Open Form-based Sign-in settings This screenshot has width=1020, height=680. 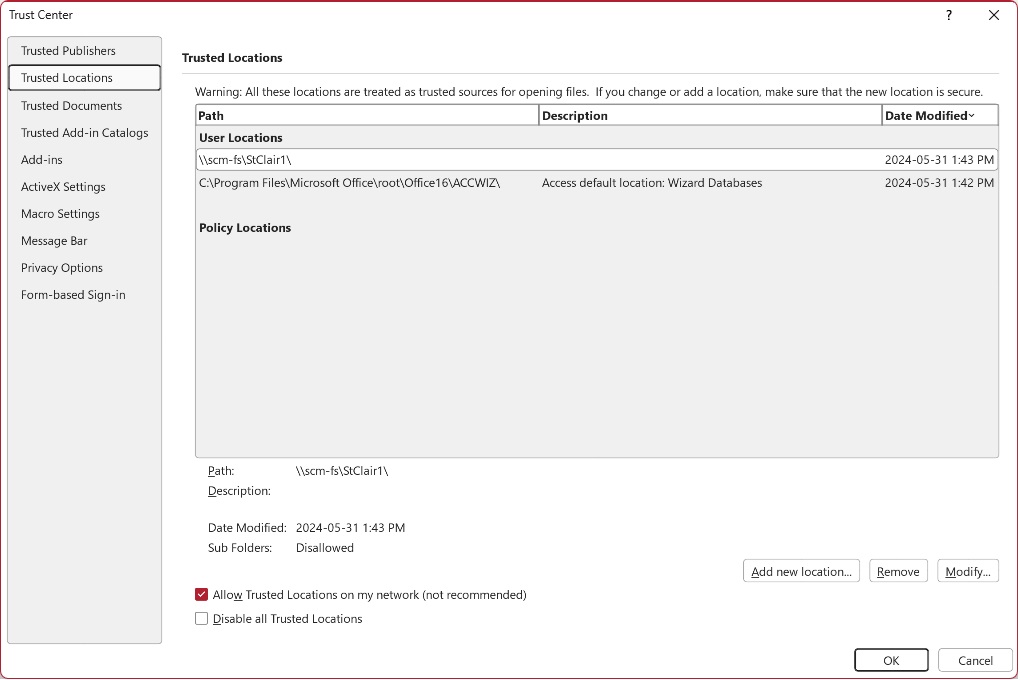[x=72, y=294]
